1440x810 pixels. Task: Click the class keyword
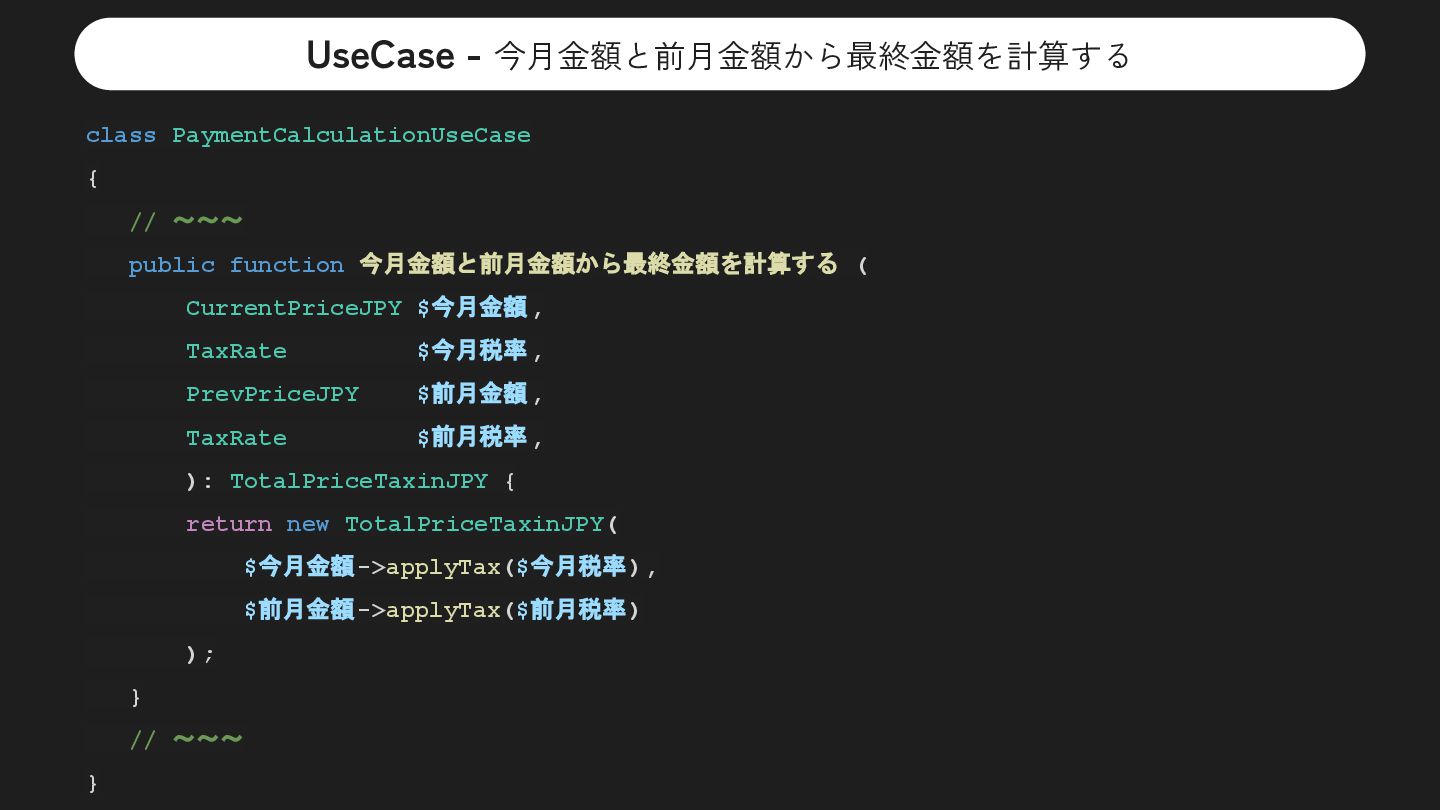(121, 135)
